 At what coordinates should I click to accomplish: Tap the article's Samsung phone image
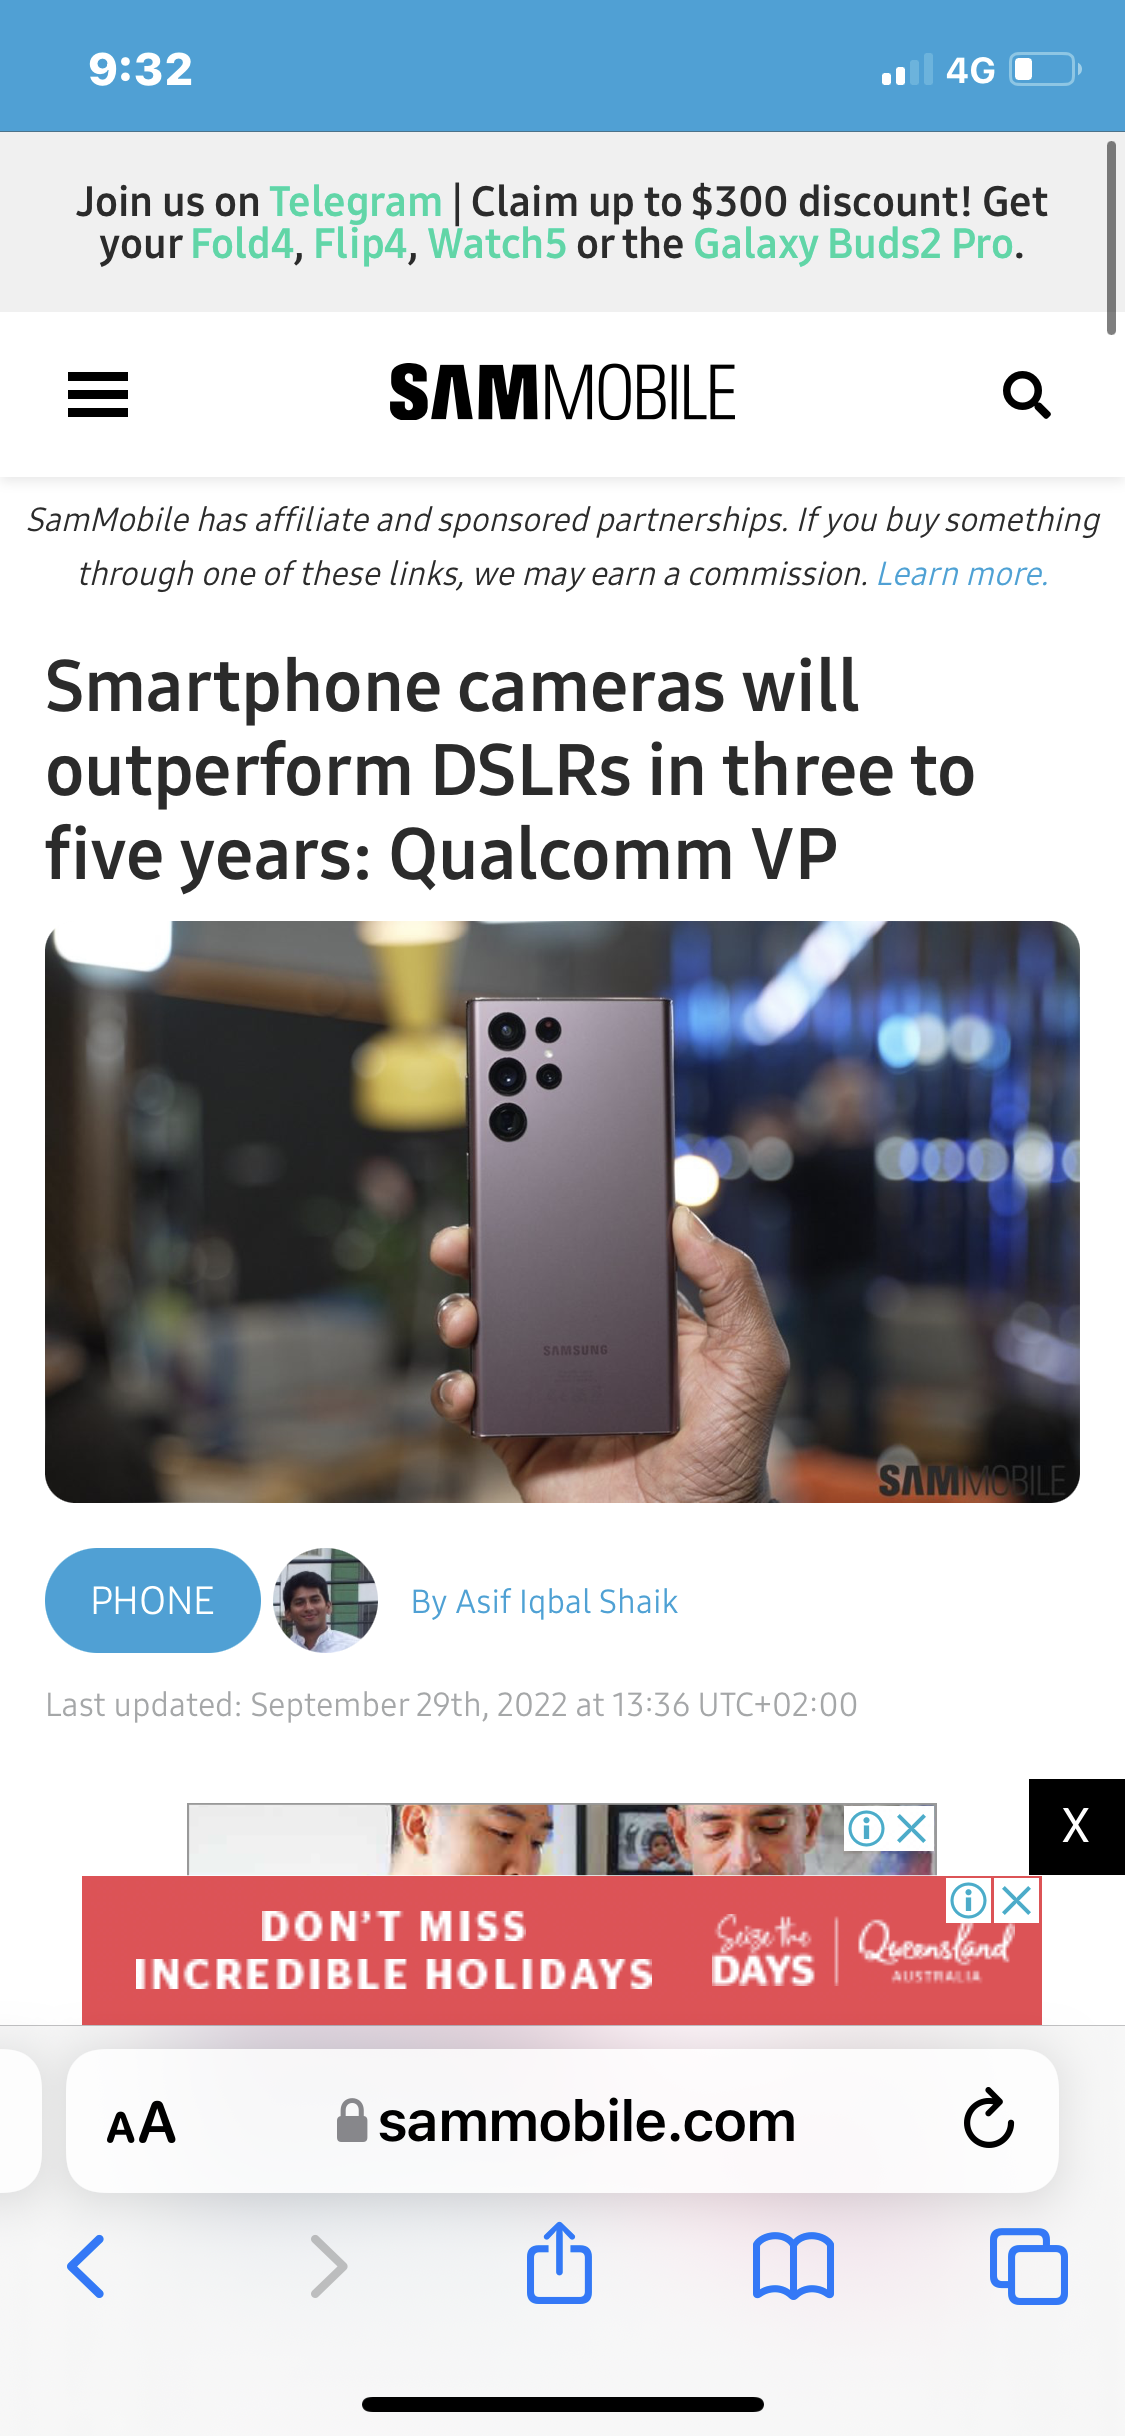(562, 1211)
